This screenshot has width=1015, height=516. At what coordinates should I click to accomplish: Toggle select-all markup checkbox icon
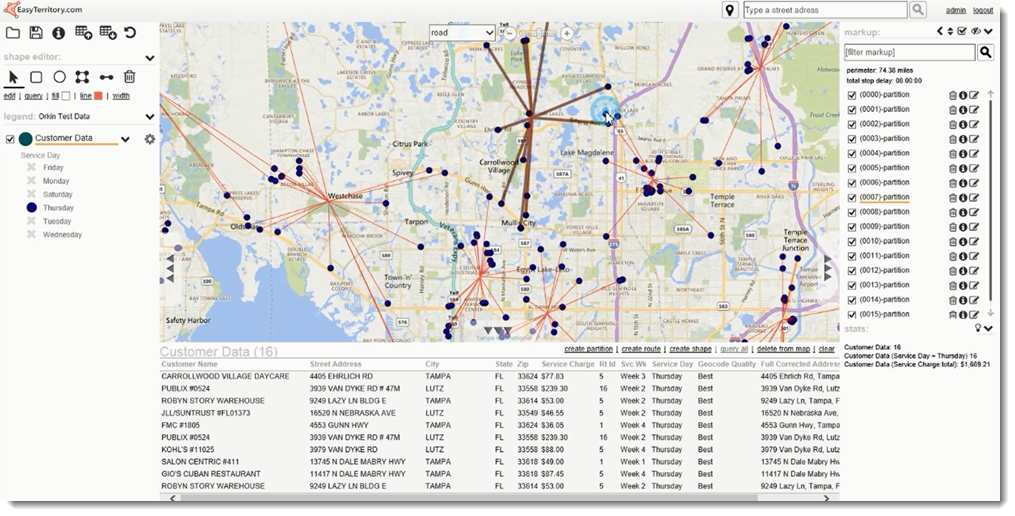[x=962, y=31]
